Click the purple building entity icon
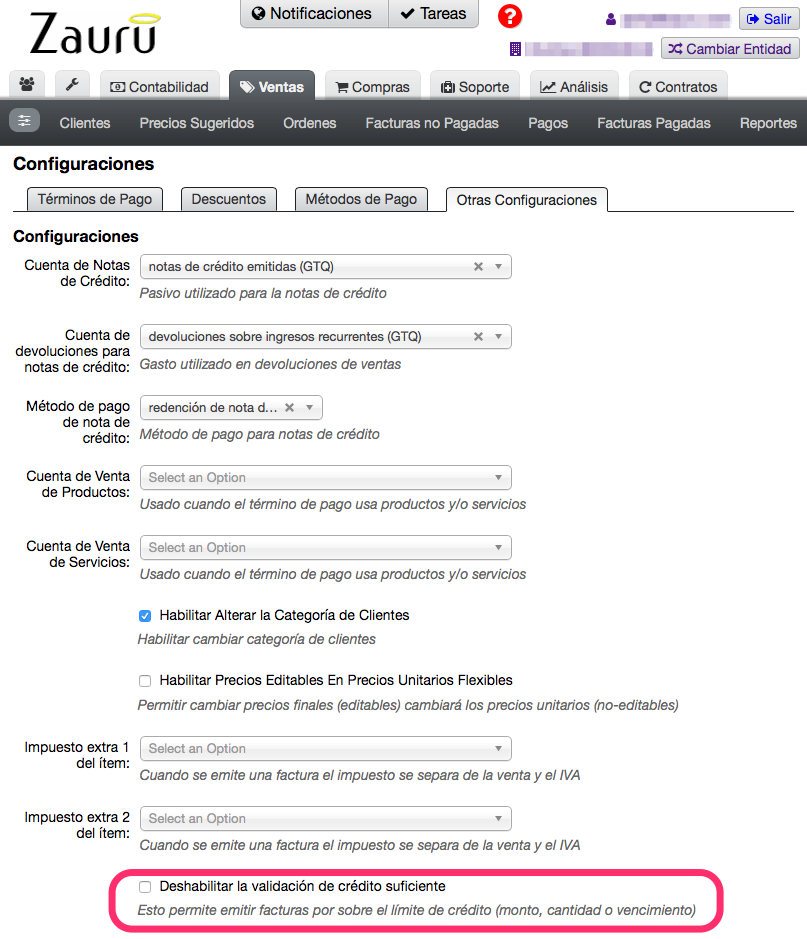This screenshot has height=939, width=807. coord(515,49)
